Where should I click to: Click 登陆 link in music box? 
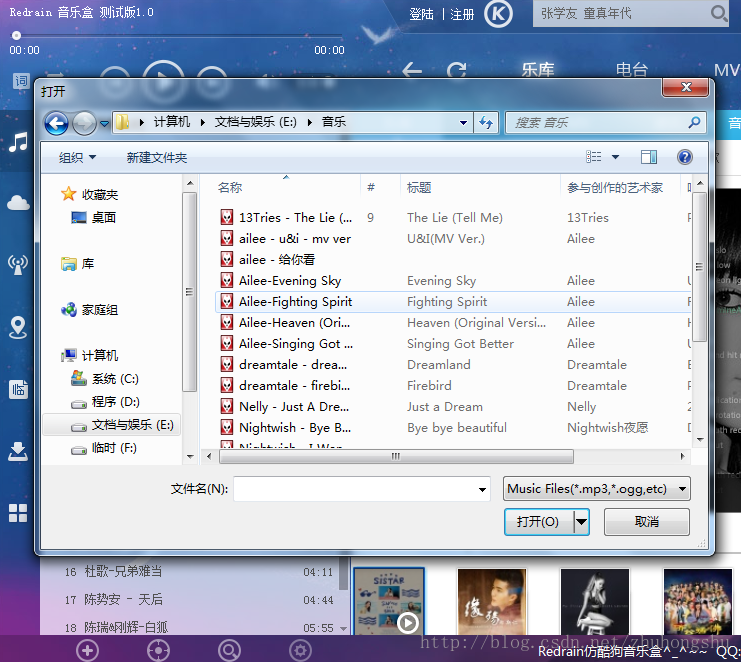click(x=421, y=14)
